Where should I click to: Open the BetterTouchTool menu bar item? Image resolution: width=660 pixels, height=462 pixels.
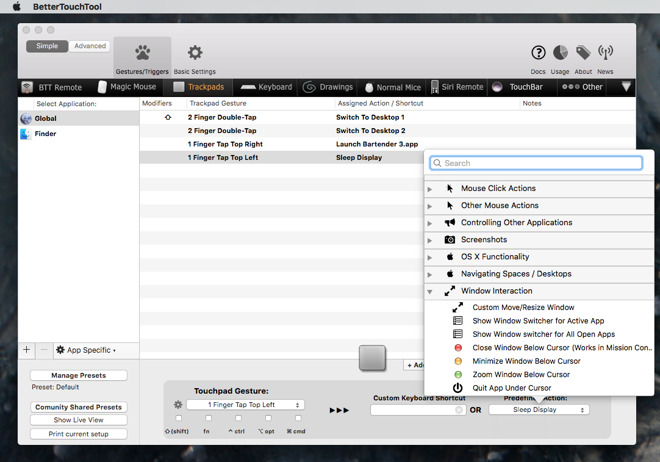(67, 6)
